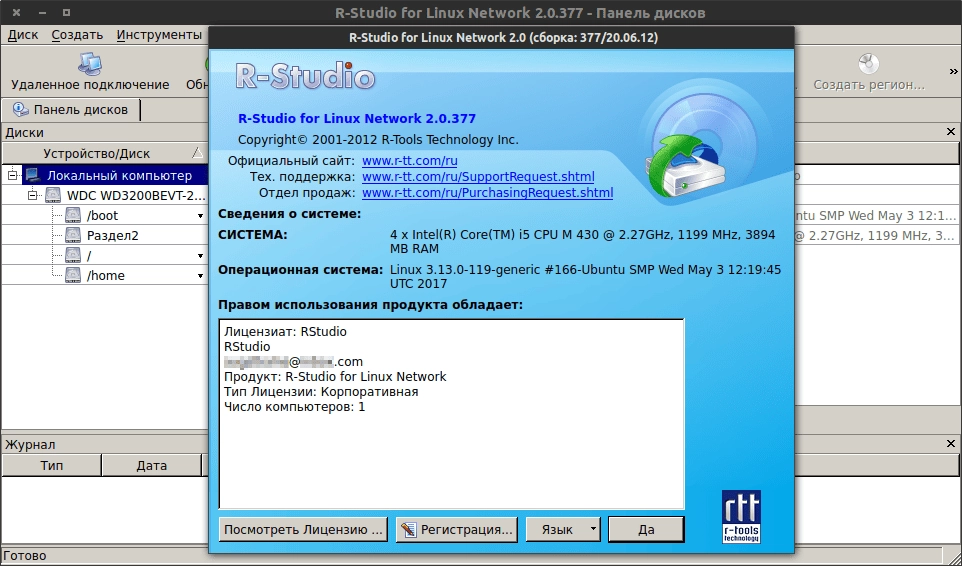Image resolution: width=962 pixels, height=566 pixels.
Task: Close the Диски panel
Action: point(950,132)
